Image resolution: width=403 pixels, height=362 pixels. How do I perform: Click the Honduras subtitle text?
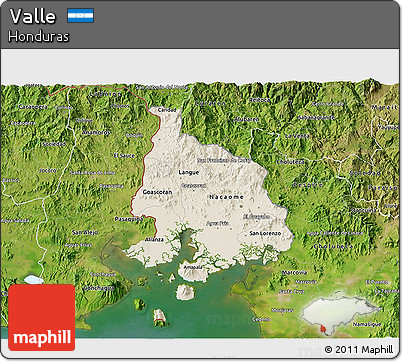click(x=39, y=36)
